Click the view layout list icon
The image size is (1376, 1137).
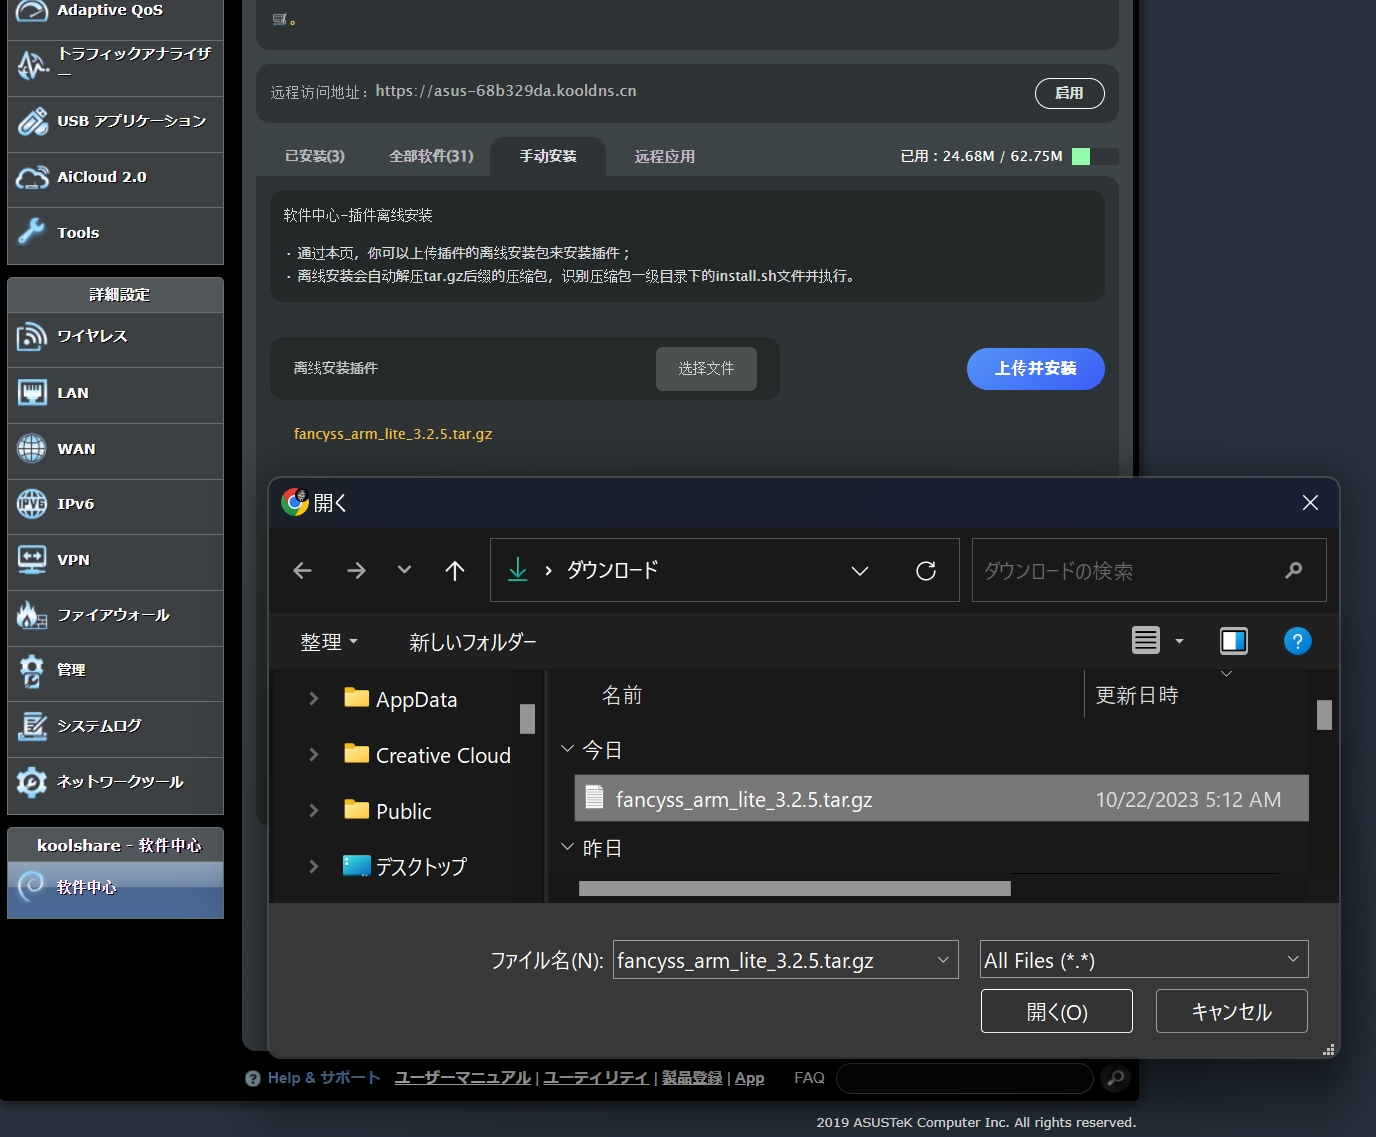coord(1146,641)
